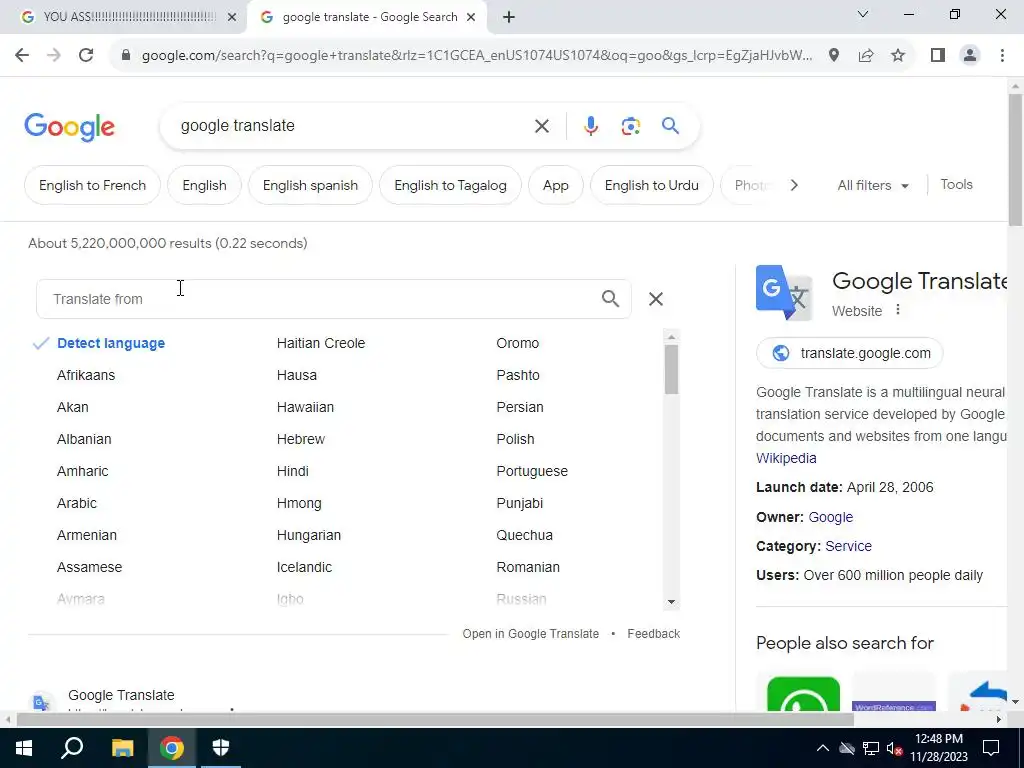Viewport: 1024px width, 768px height.
Task: Open Chrome's three-dot menu
Action: click(x=1002, y=56)
